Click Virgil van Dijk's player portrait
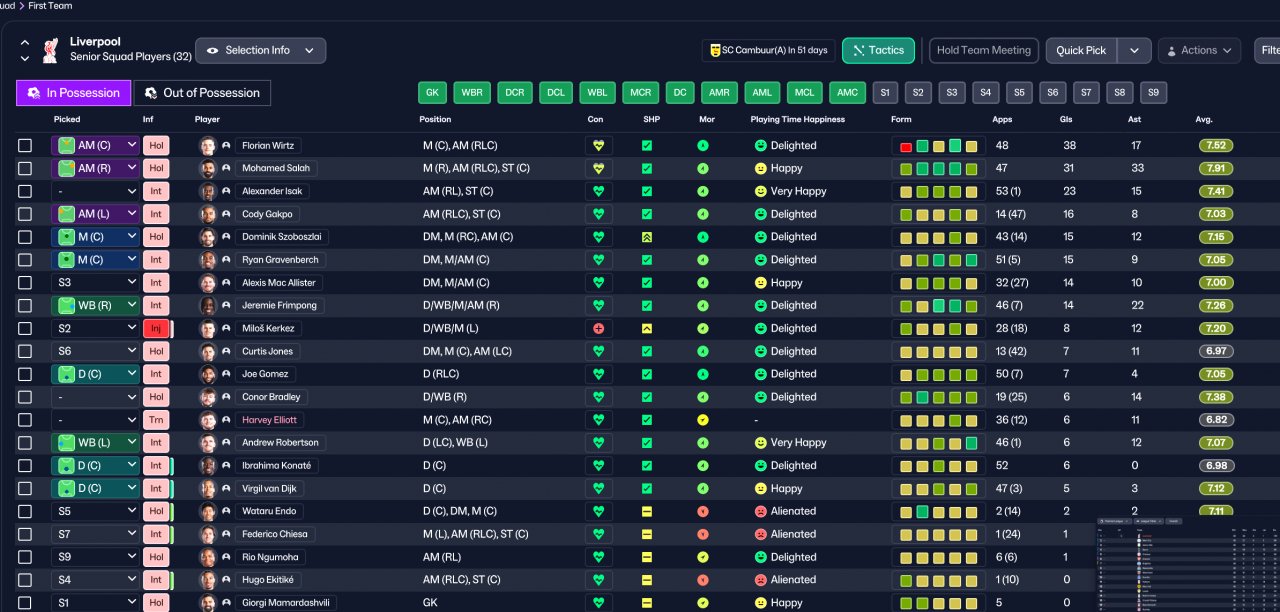1280x612 pixels. click(x=208, y=488)
